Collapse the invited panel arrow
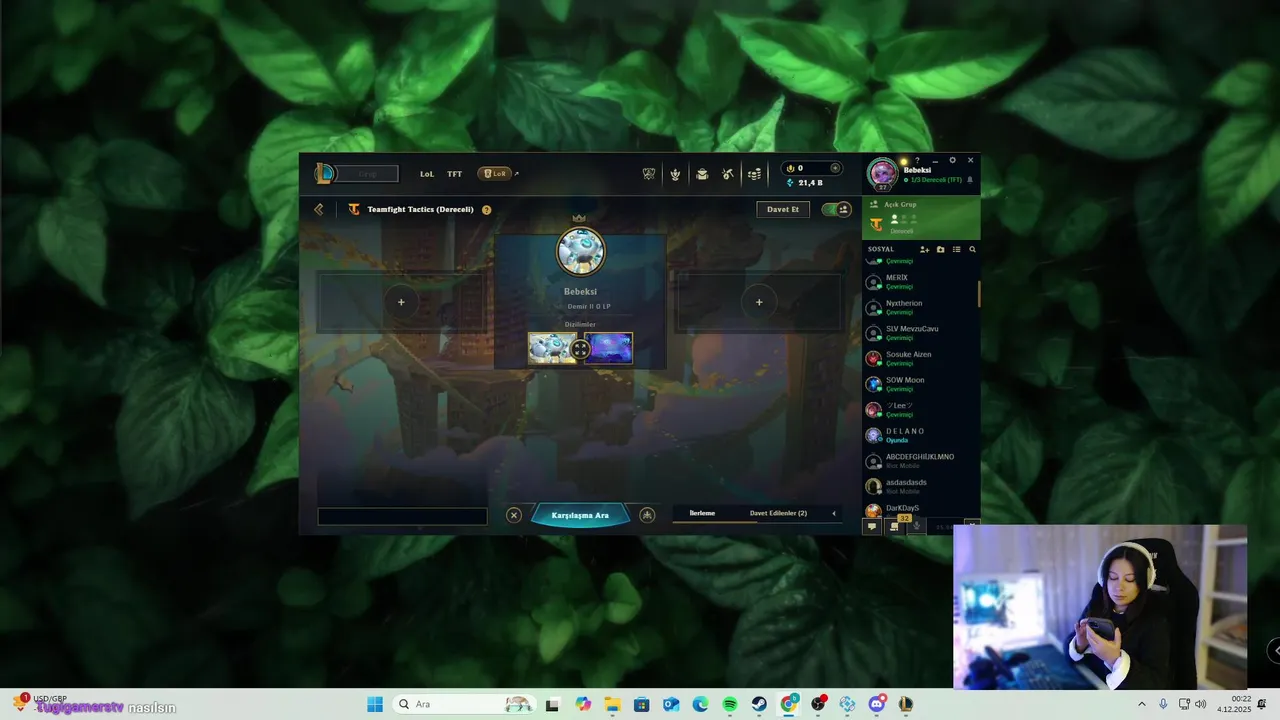Viewport: 1280px width, 720px height. (x=834, y=513)
